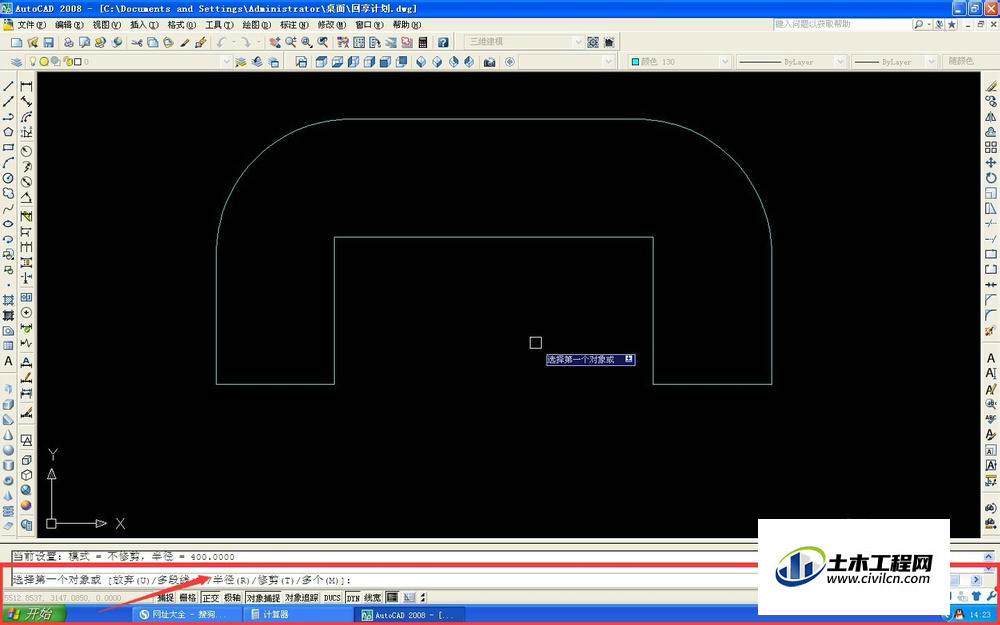Viewport: 1000px width, 625px height.
Task: Click the Undo arrow icon
Action: tap(221, 42)
